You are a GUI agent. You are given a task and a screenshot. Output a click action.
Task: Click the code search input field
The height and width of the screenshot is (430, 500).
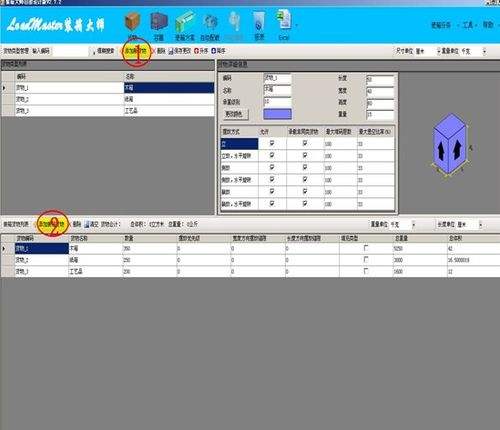click(71, 51)
